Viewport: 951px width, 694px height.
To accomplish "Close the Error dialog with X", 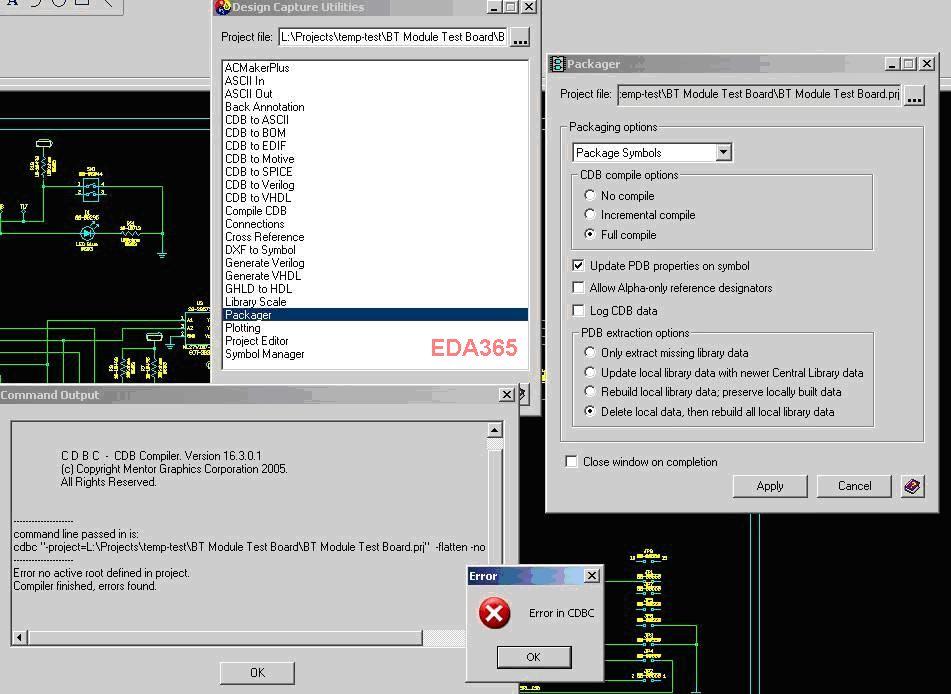I will click(591, 576).
